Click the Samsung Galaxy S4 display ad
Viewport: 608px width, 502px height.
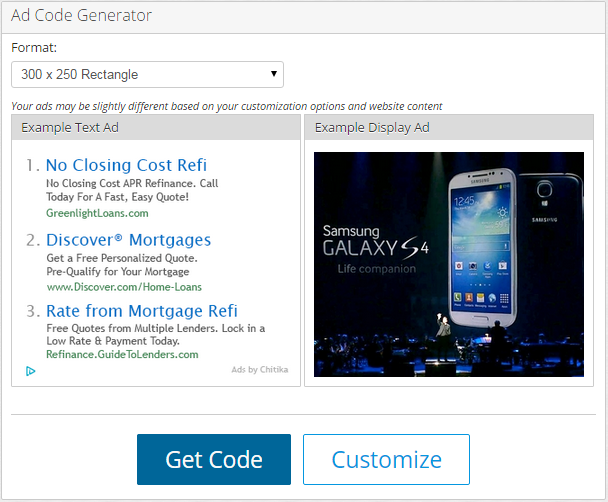click(x=449, y=264)
